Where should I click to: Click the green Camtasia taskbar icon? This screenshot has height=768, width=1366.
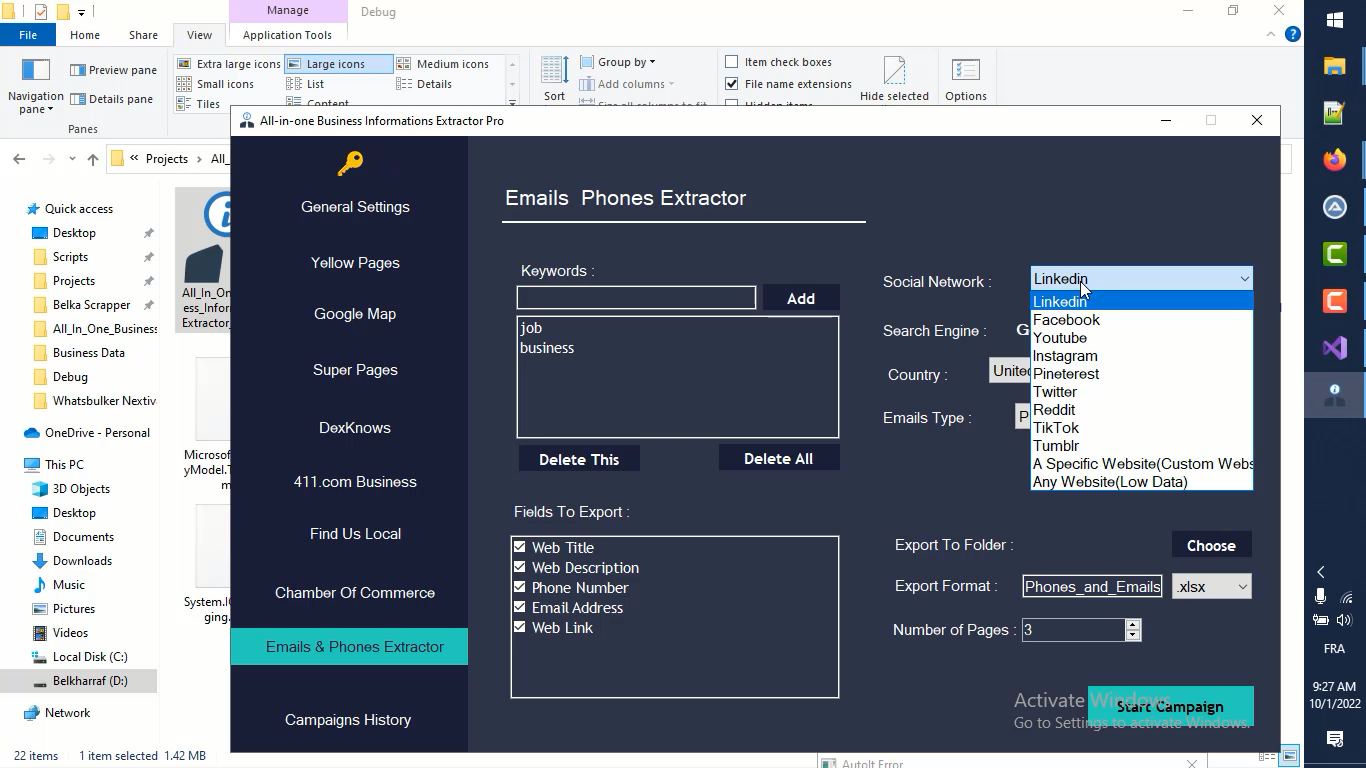click(1335, 254)
